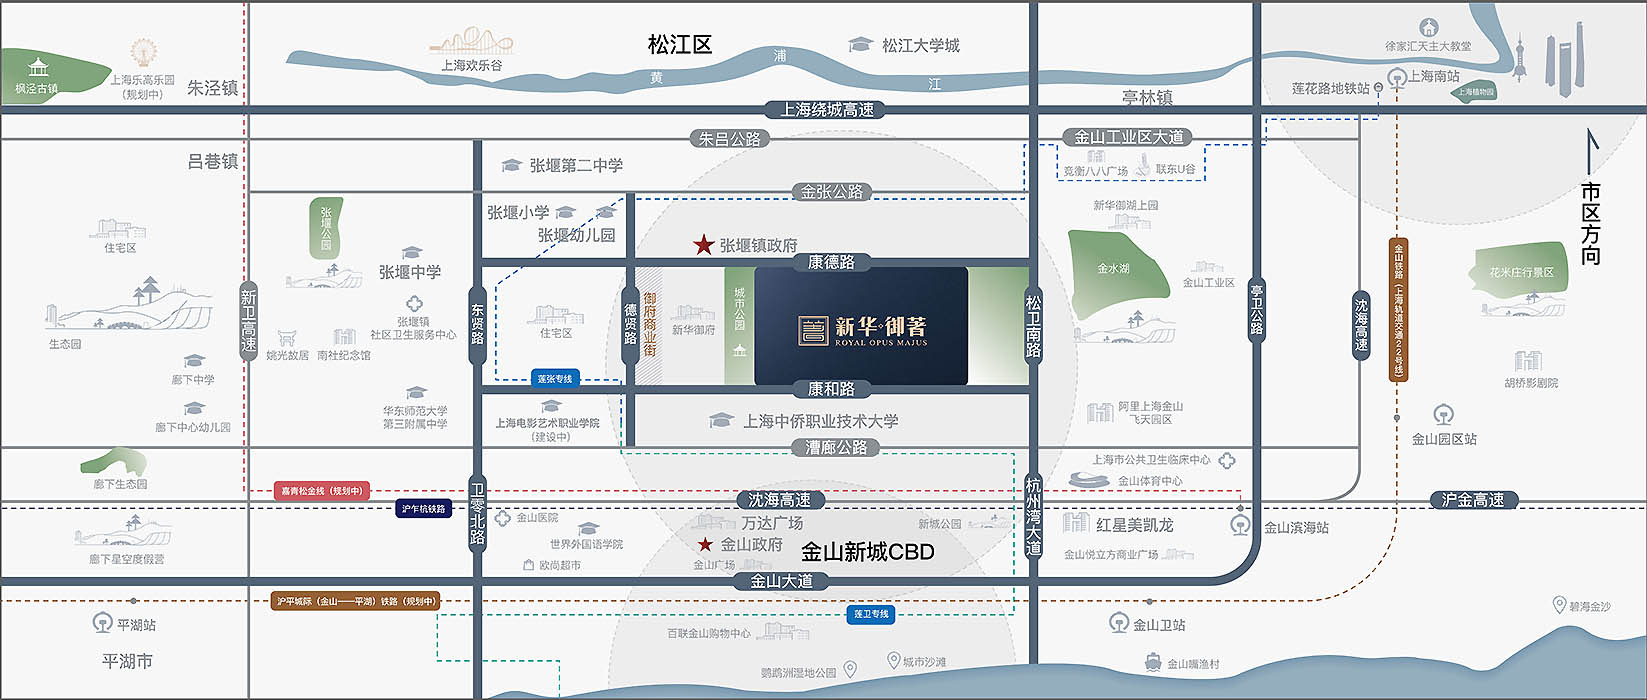The image size is (1647, 700).
Task: Click the pavilion icon in 城市公园 strip
Action: 739,349
